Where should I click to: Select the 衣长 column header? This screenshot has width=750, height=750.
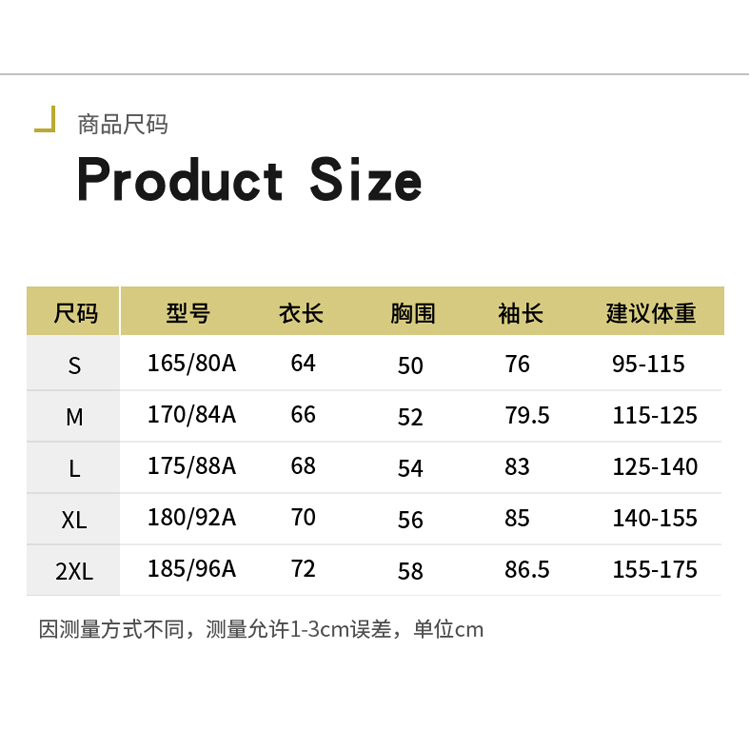click(x=301, y=313)
